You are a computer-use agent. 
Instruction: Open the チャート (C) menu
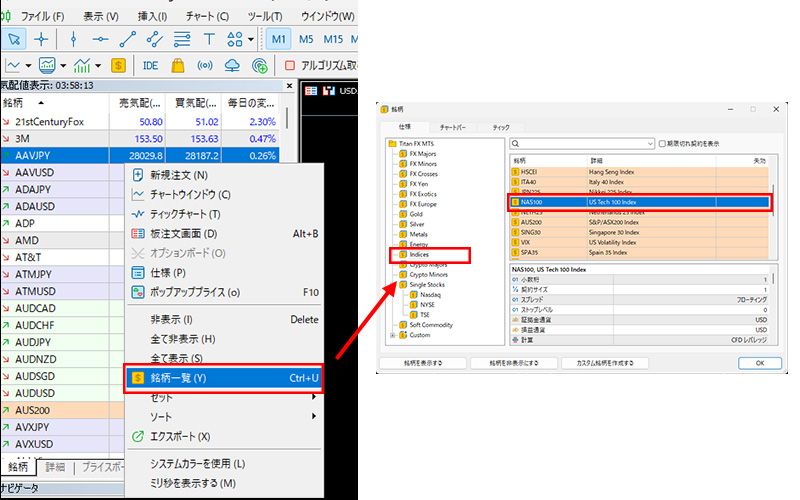207,16
